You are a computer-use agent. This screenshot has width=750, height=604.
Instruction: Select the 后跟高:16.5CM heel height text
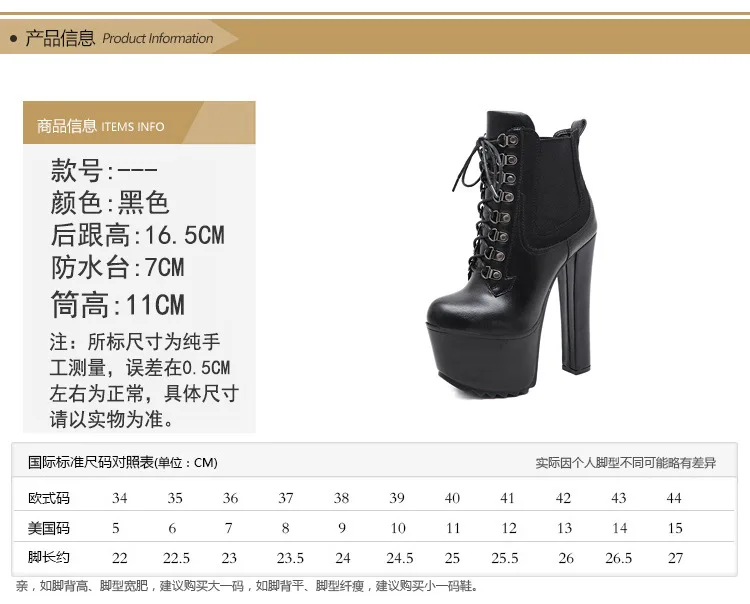pyautogui.click(x=138, y=235)
